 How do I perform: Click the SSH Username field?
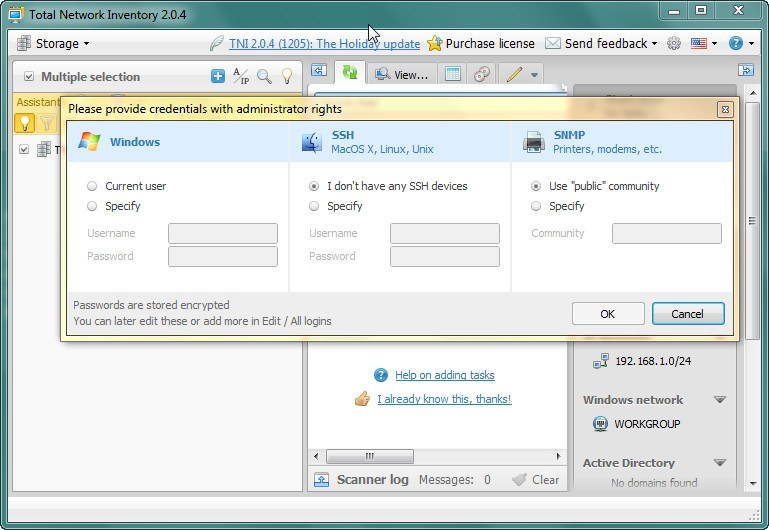click(x=445, y=233)
